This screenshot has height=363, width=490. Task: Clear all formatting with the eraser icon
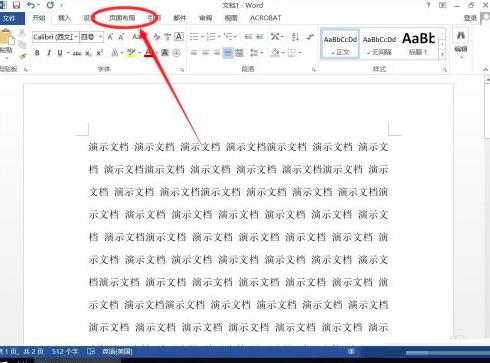[x=157, y=37]
